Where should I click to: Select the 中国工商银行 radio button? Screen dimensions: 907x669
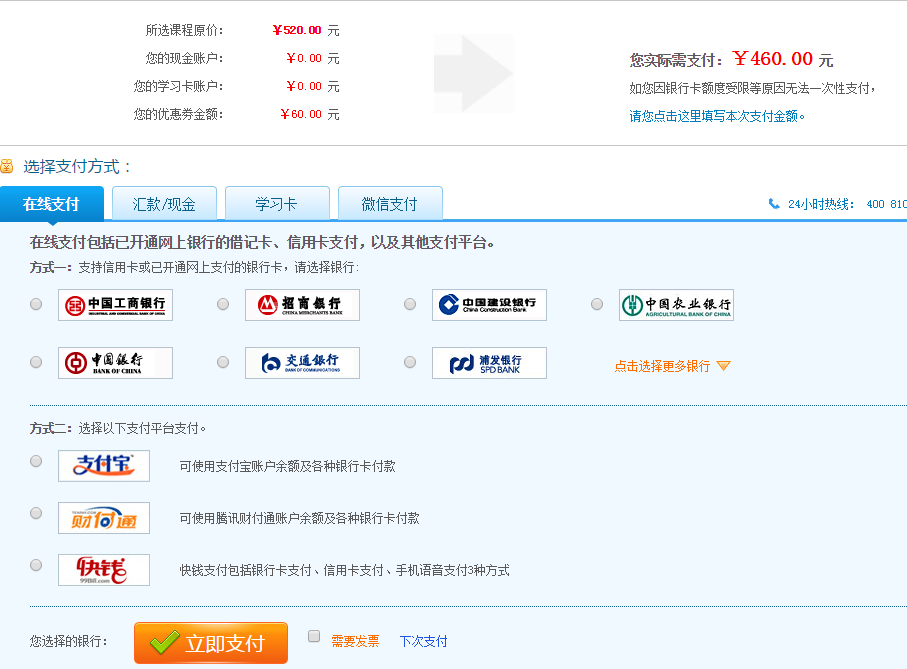coord(36,304)
